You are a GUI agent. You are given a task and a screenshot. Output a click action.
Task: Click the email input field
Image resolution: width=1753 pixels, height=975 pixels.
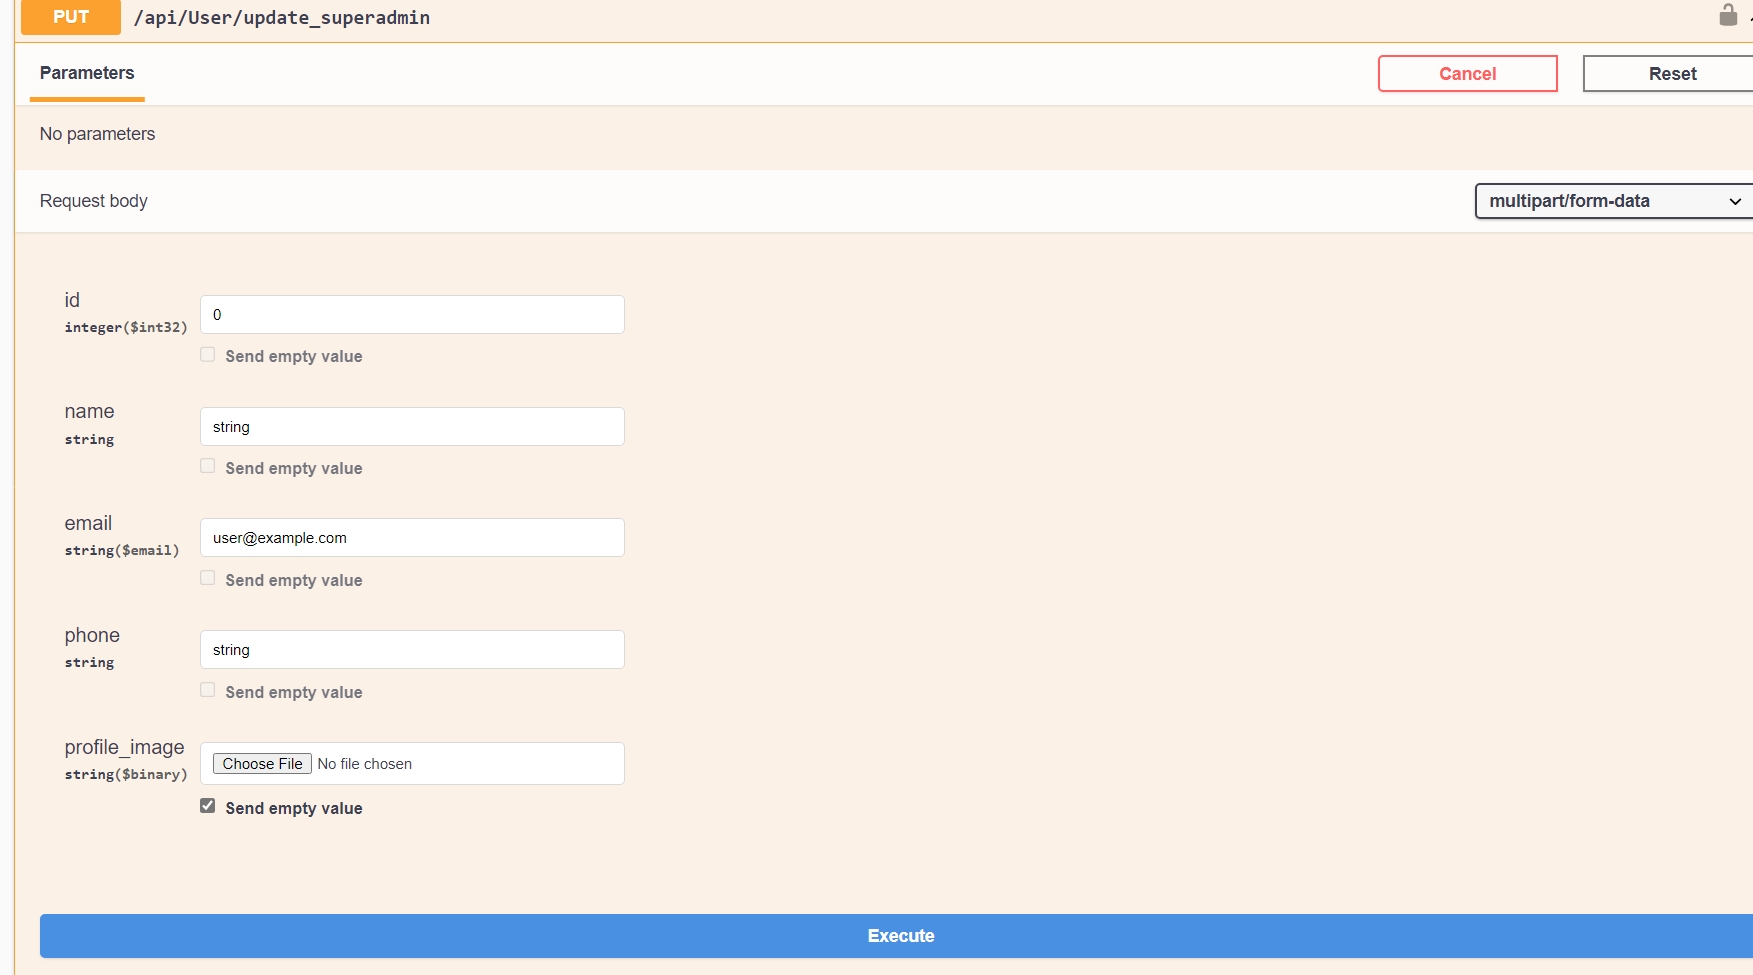[x=412, y=538]
